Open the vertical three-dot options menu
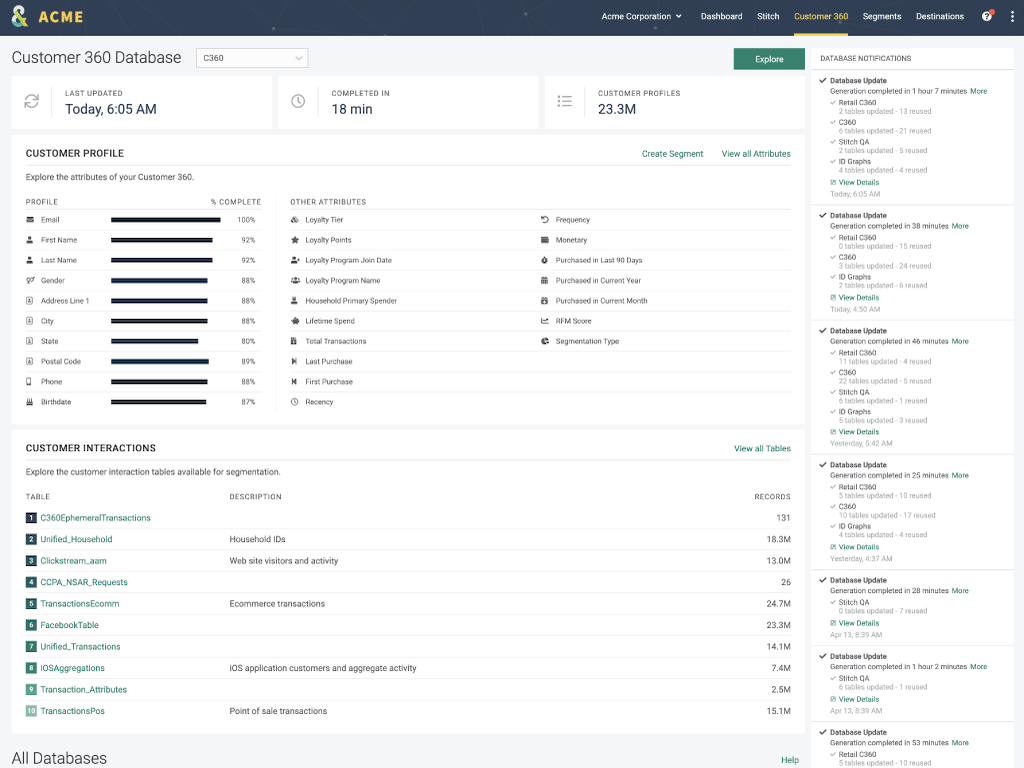1024x768 pixels. 1012,16
